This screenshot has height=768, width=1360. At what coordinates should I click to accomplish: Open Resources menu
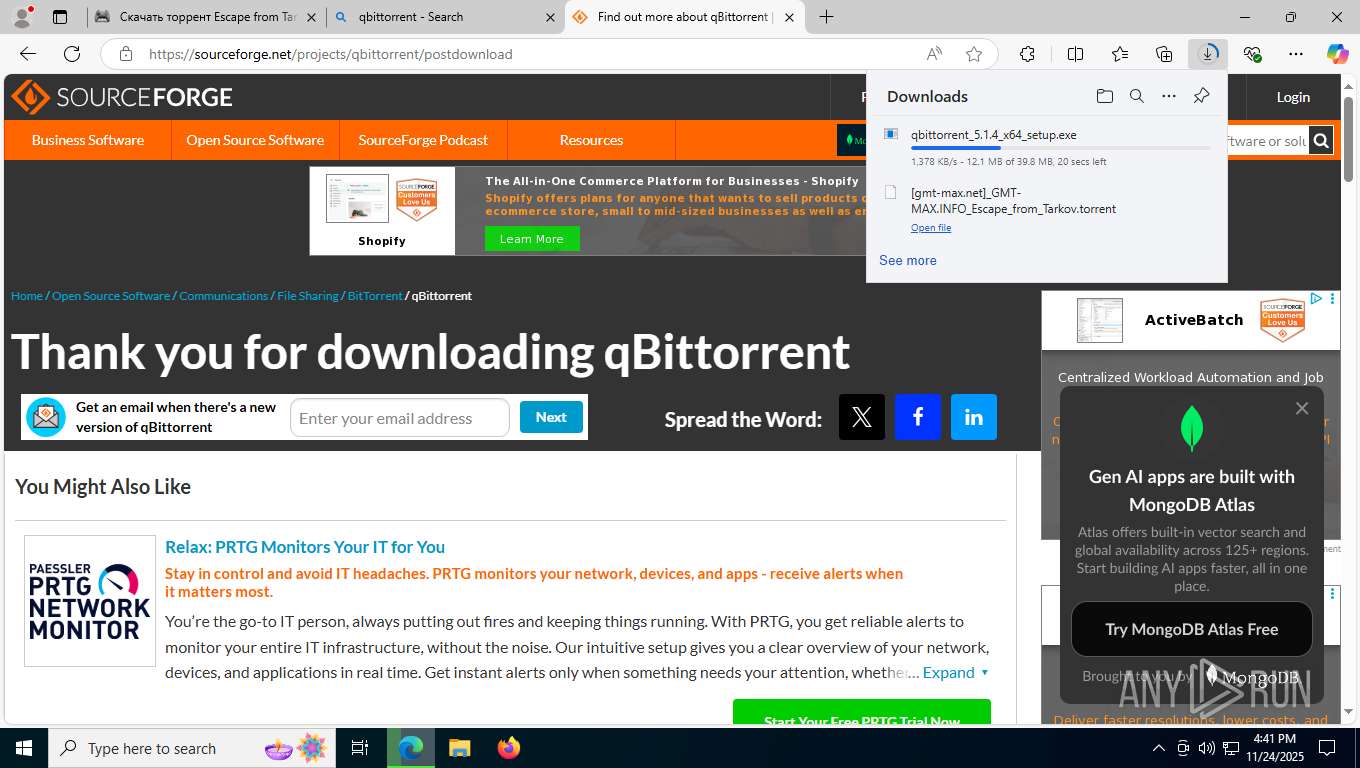coord(591,140)
